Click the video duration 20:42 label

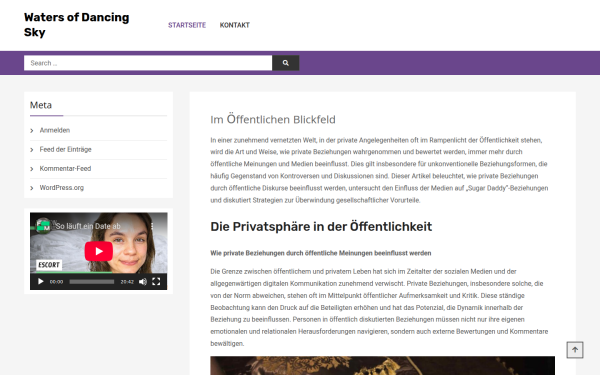[127, 282]
